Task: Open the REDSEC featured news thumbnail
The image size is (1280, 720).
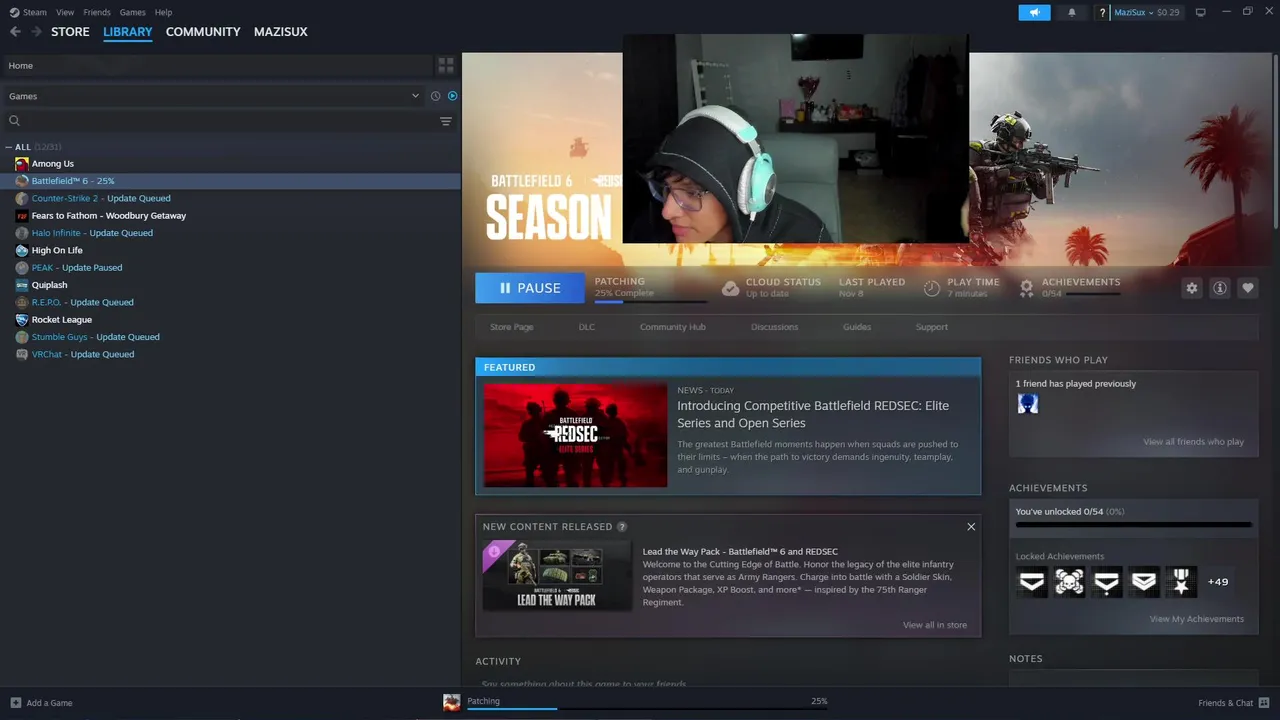Action: [x=575, y=435]
